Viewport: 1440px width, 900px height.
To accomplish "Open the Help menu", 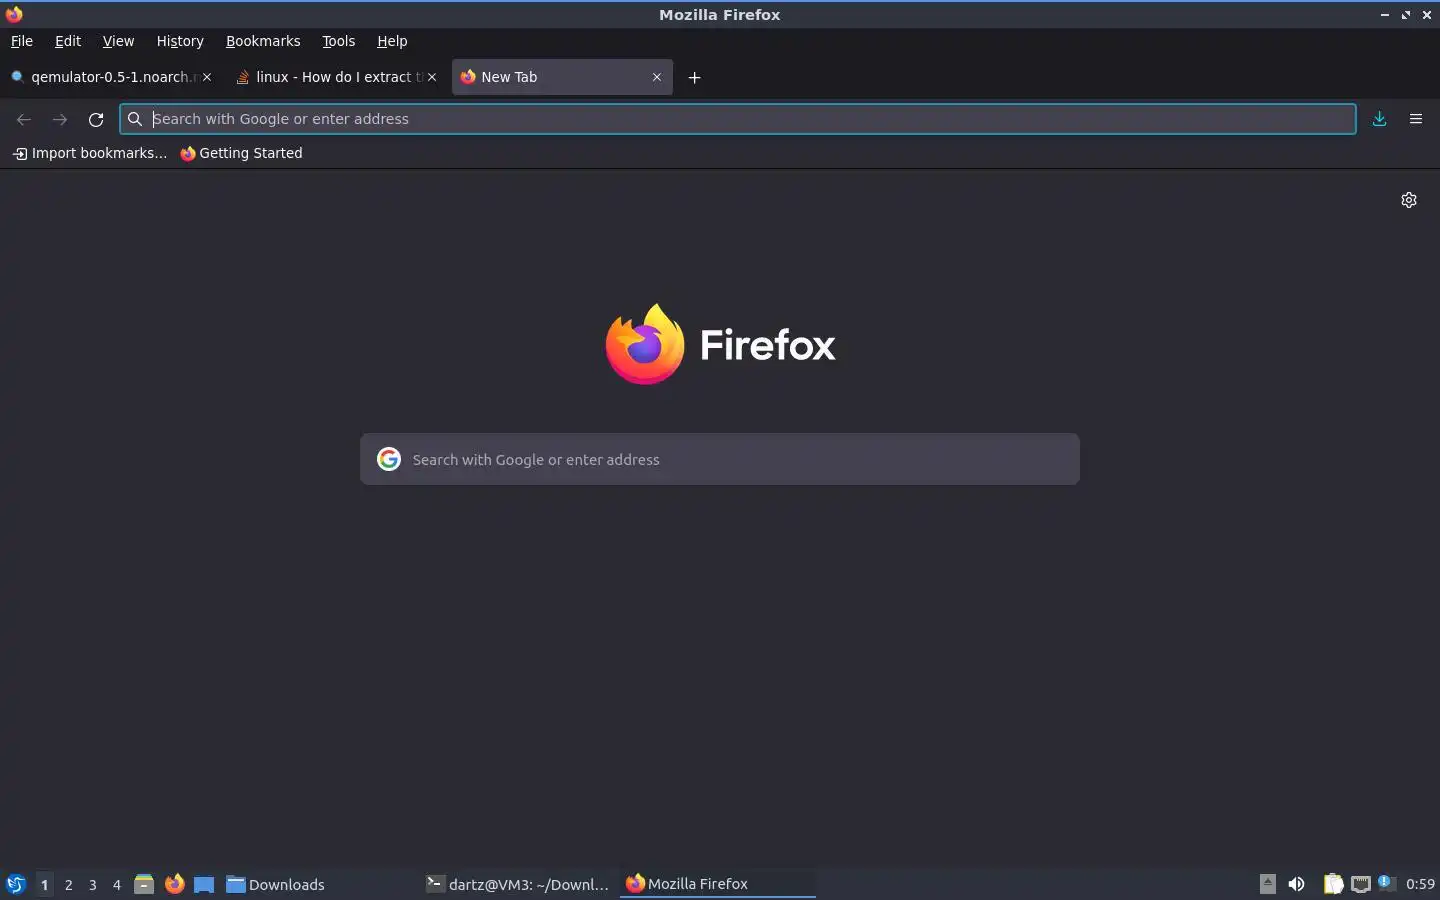I will coord(392,41).
